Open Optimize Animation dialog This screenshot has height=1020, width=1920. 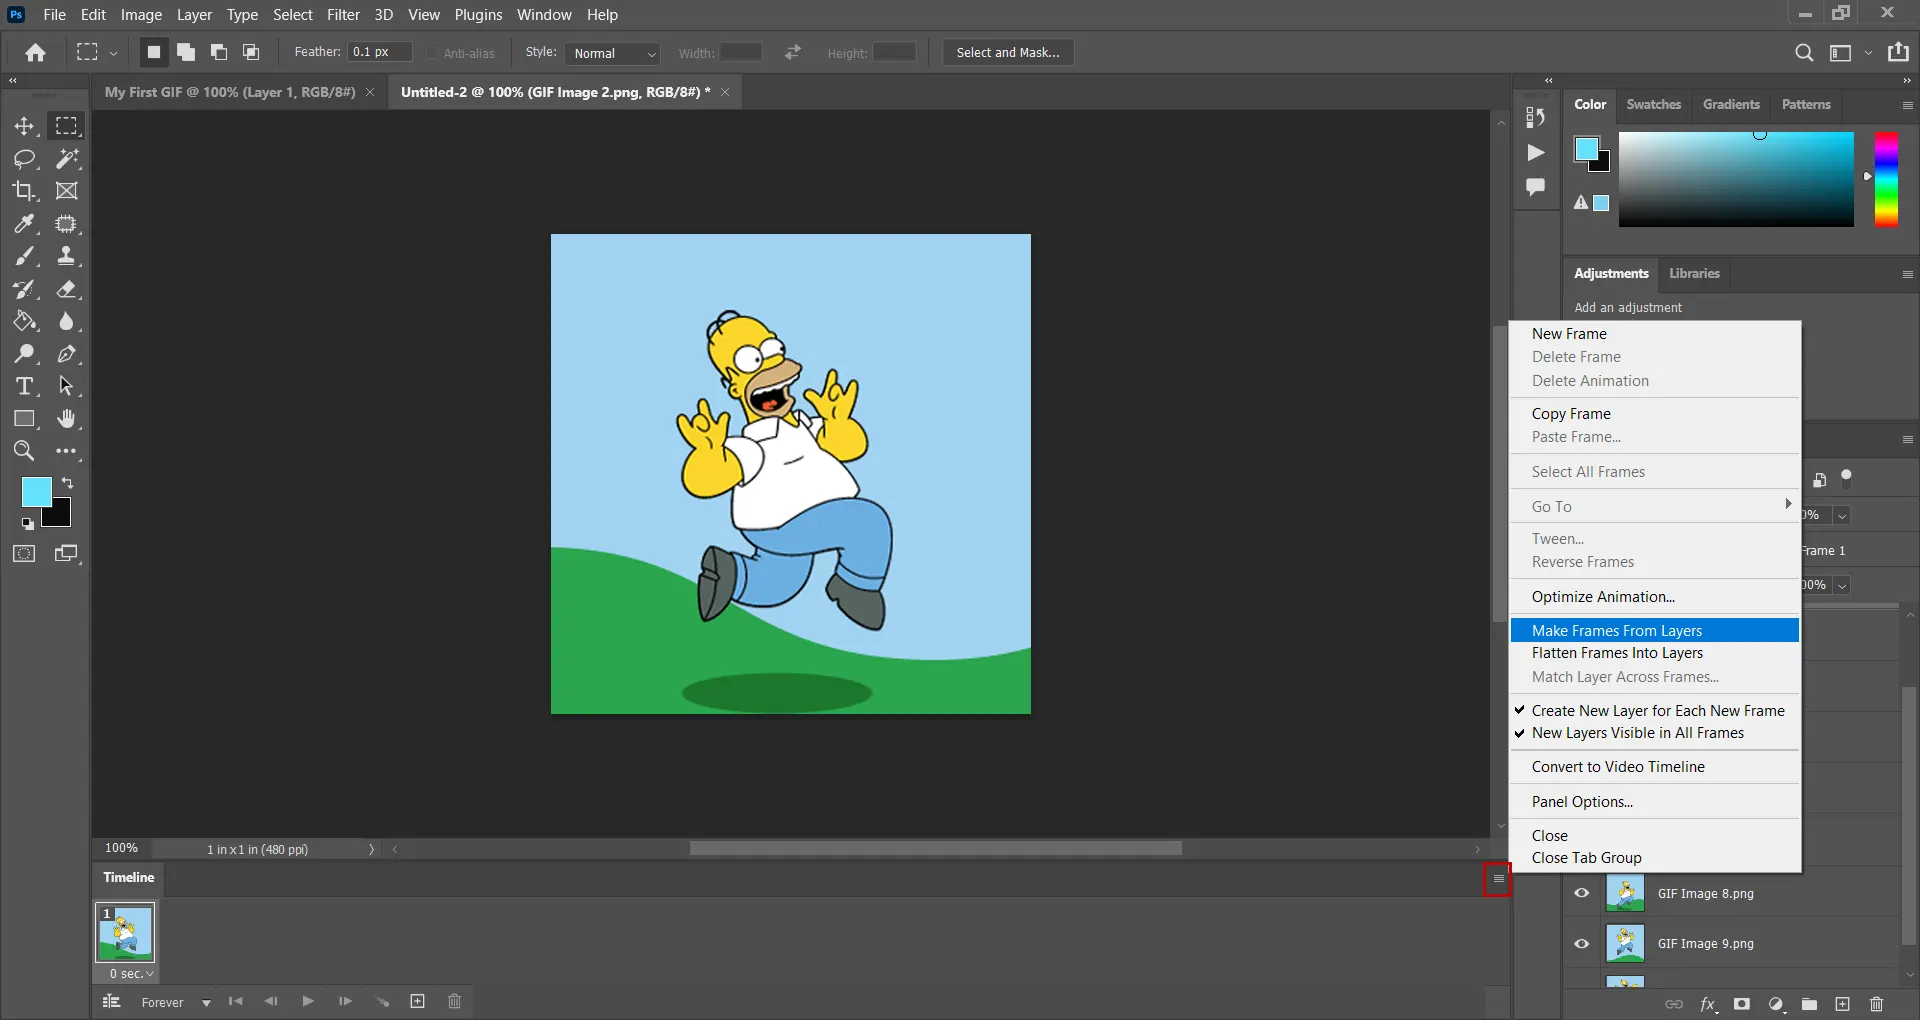[1654, 596]
